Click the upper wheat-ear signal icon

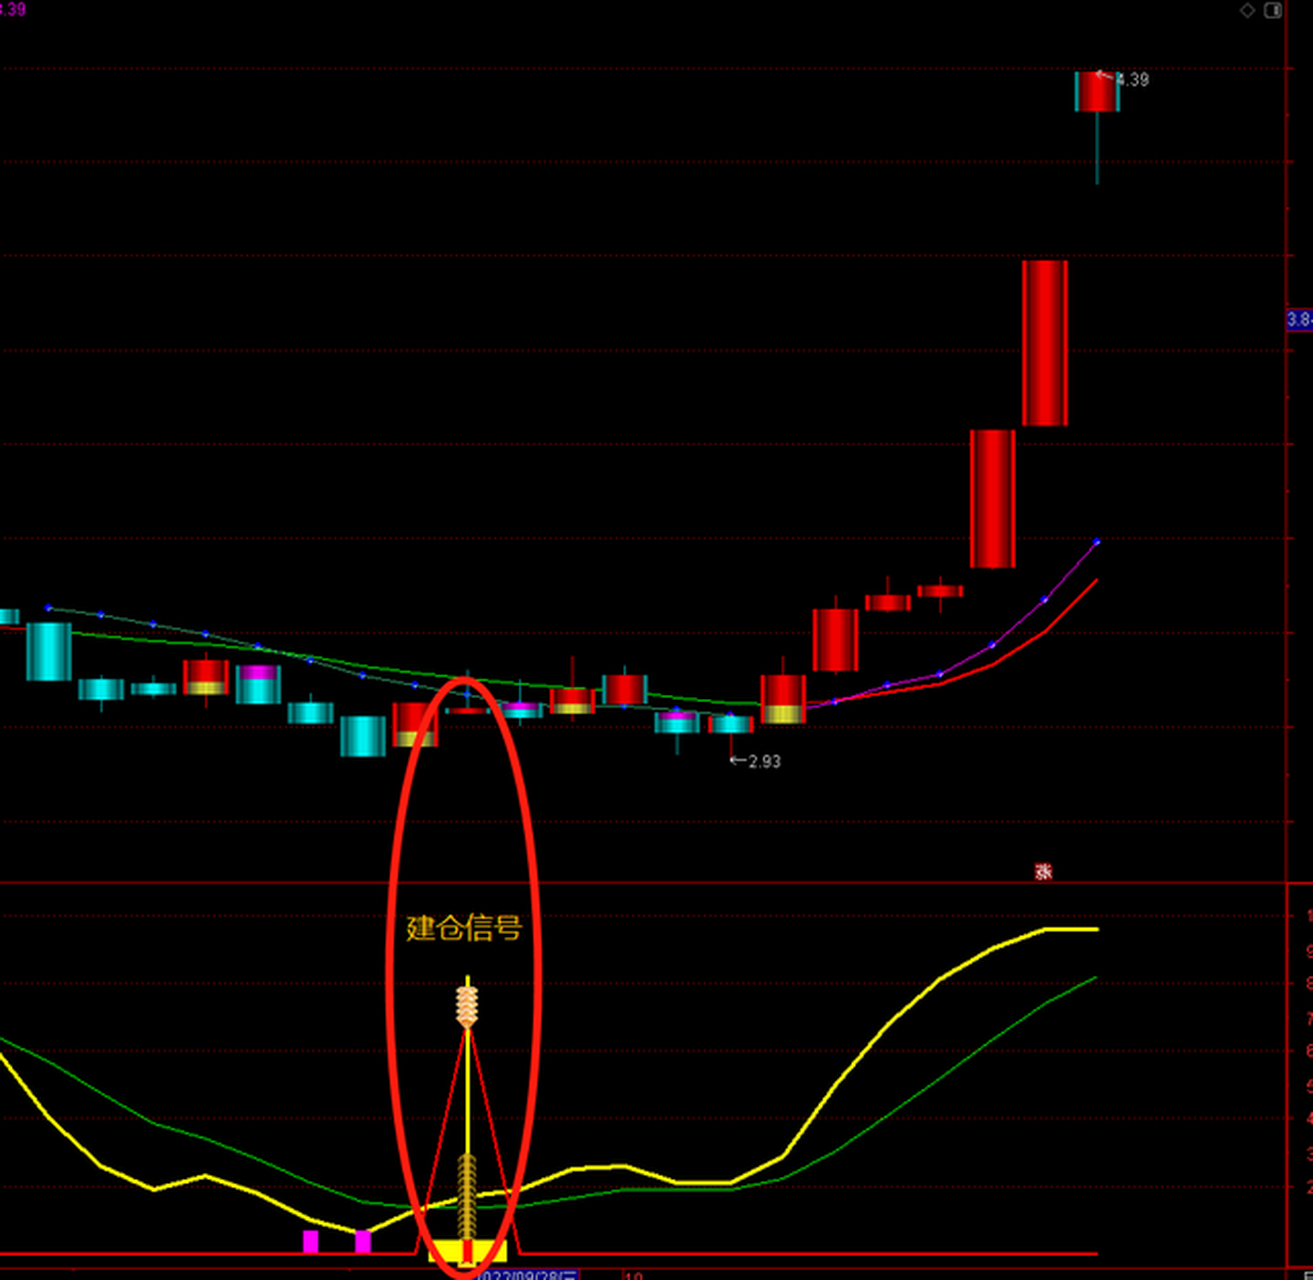pos(467,1006)
